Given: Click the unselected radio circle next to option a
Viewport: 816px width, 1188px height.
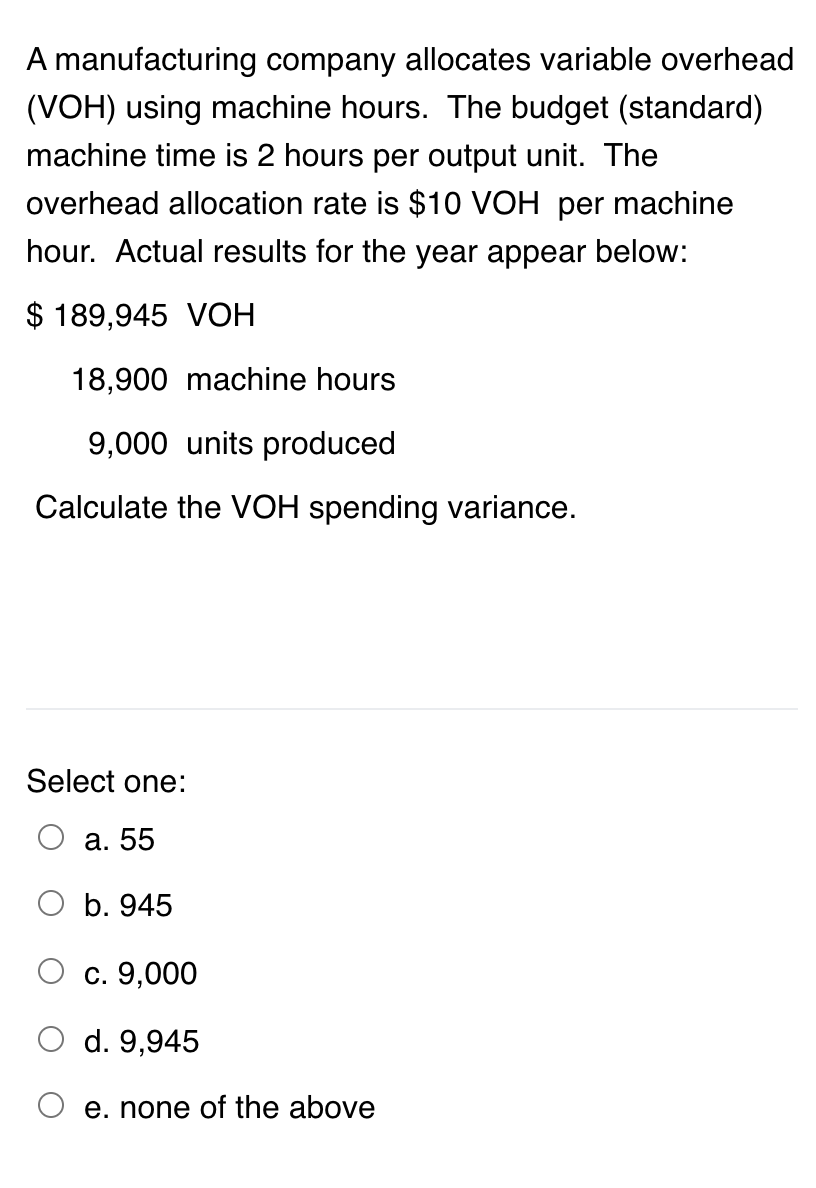Looking at the screenshot, I should (51, 837).
